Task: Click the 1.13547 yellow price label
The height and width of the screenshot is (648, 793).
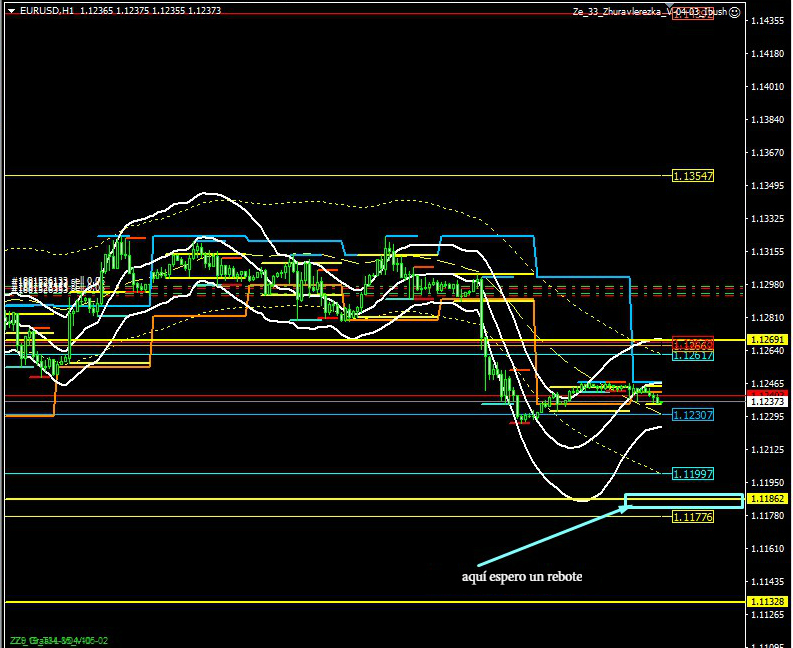Action: tap(692, 176)
